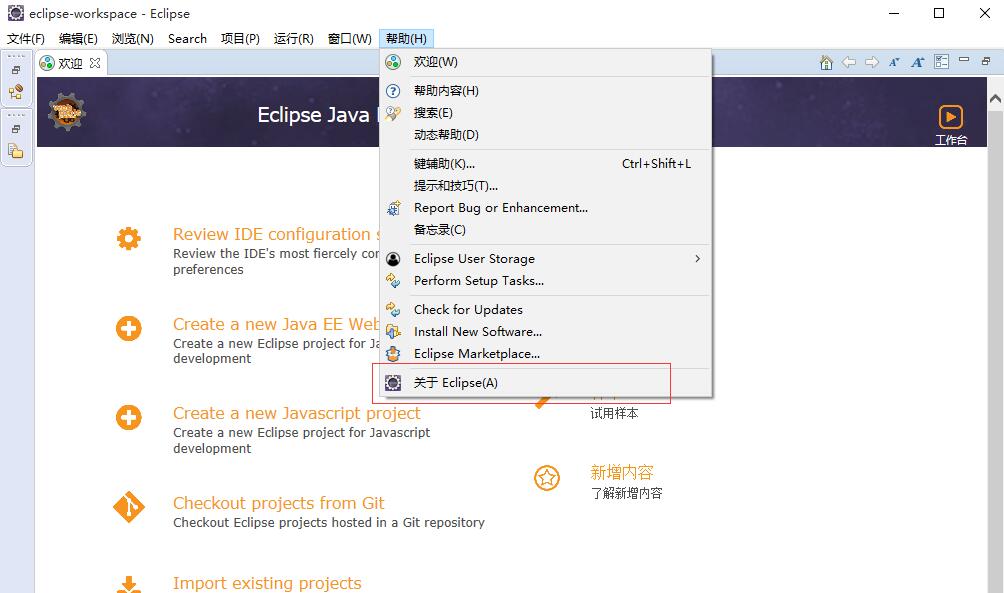Open Import existing projects link
Viewport: 1004px width, 593px height.
267,583
